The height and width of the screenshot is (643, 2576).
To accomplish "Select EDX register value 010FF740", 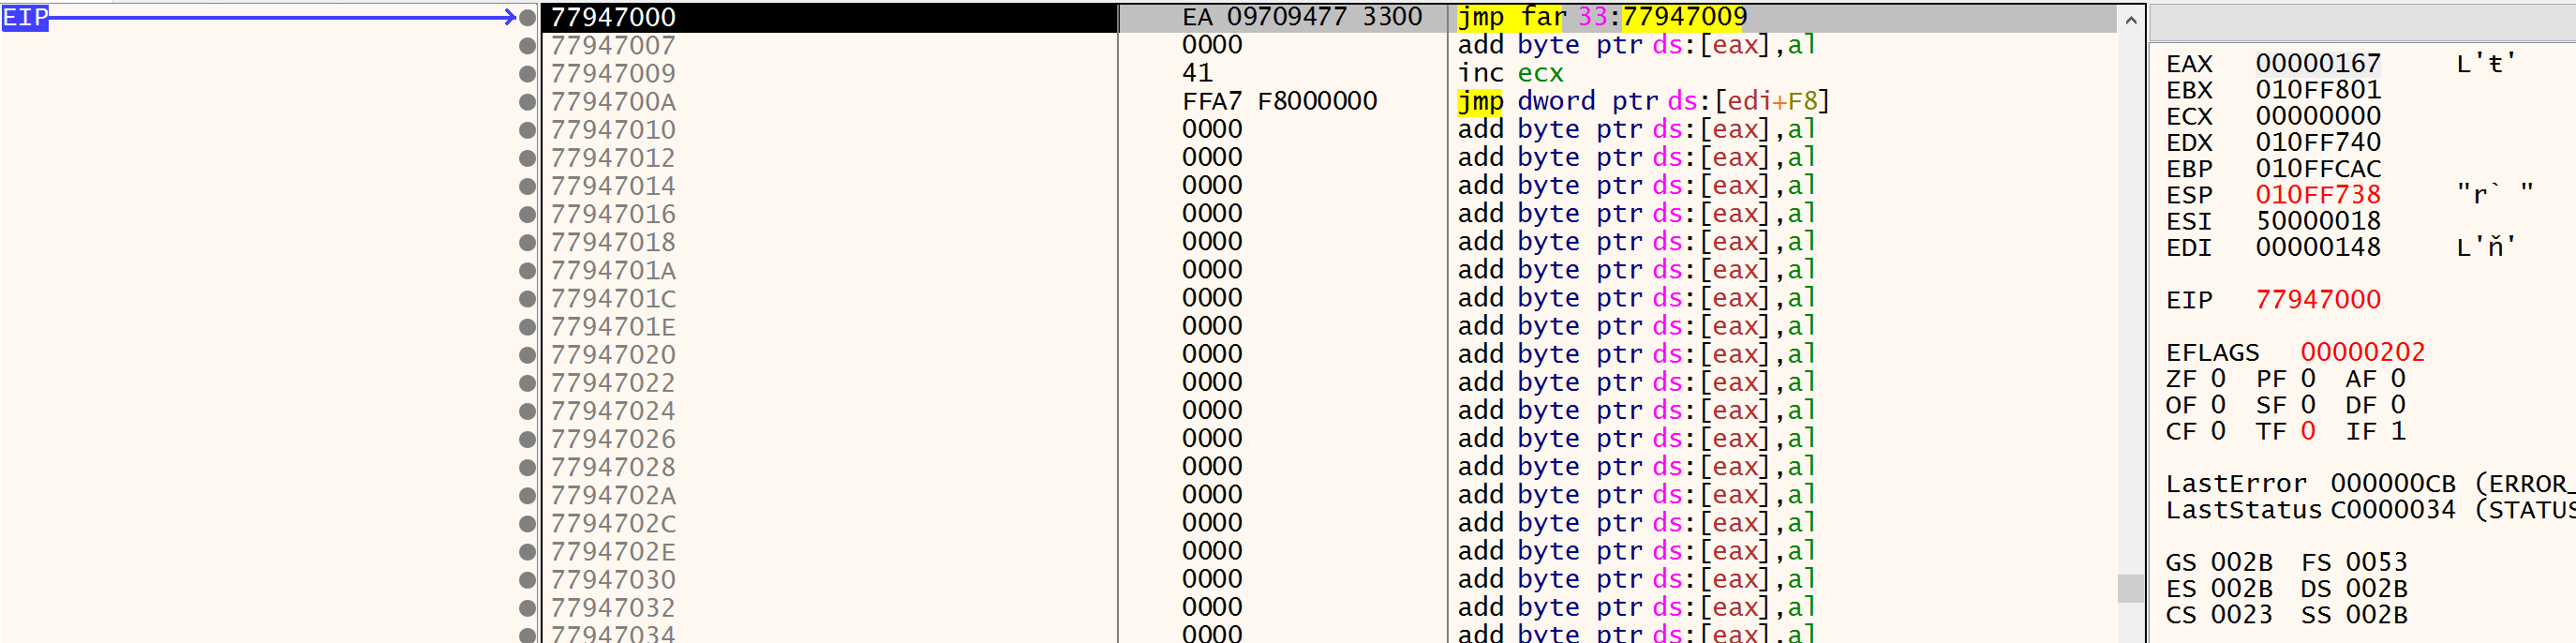I will 2318,142.
